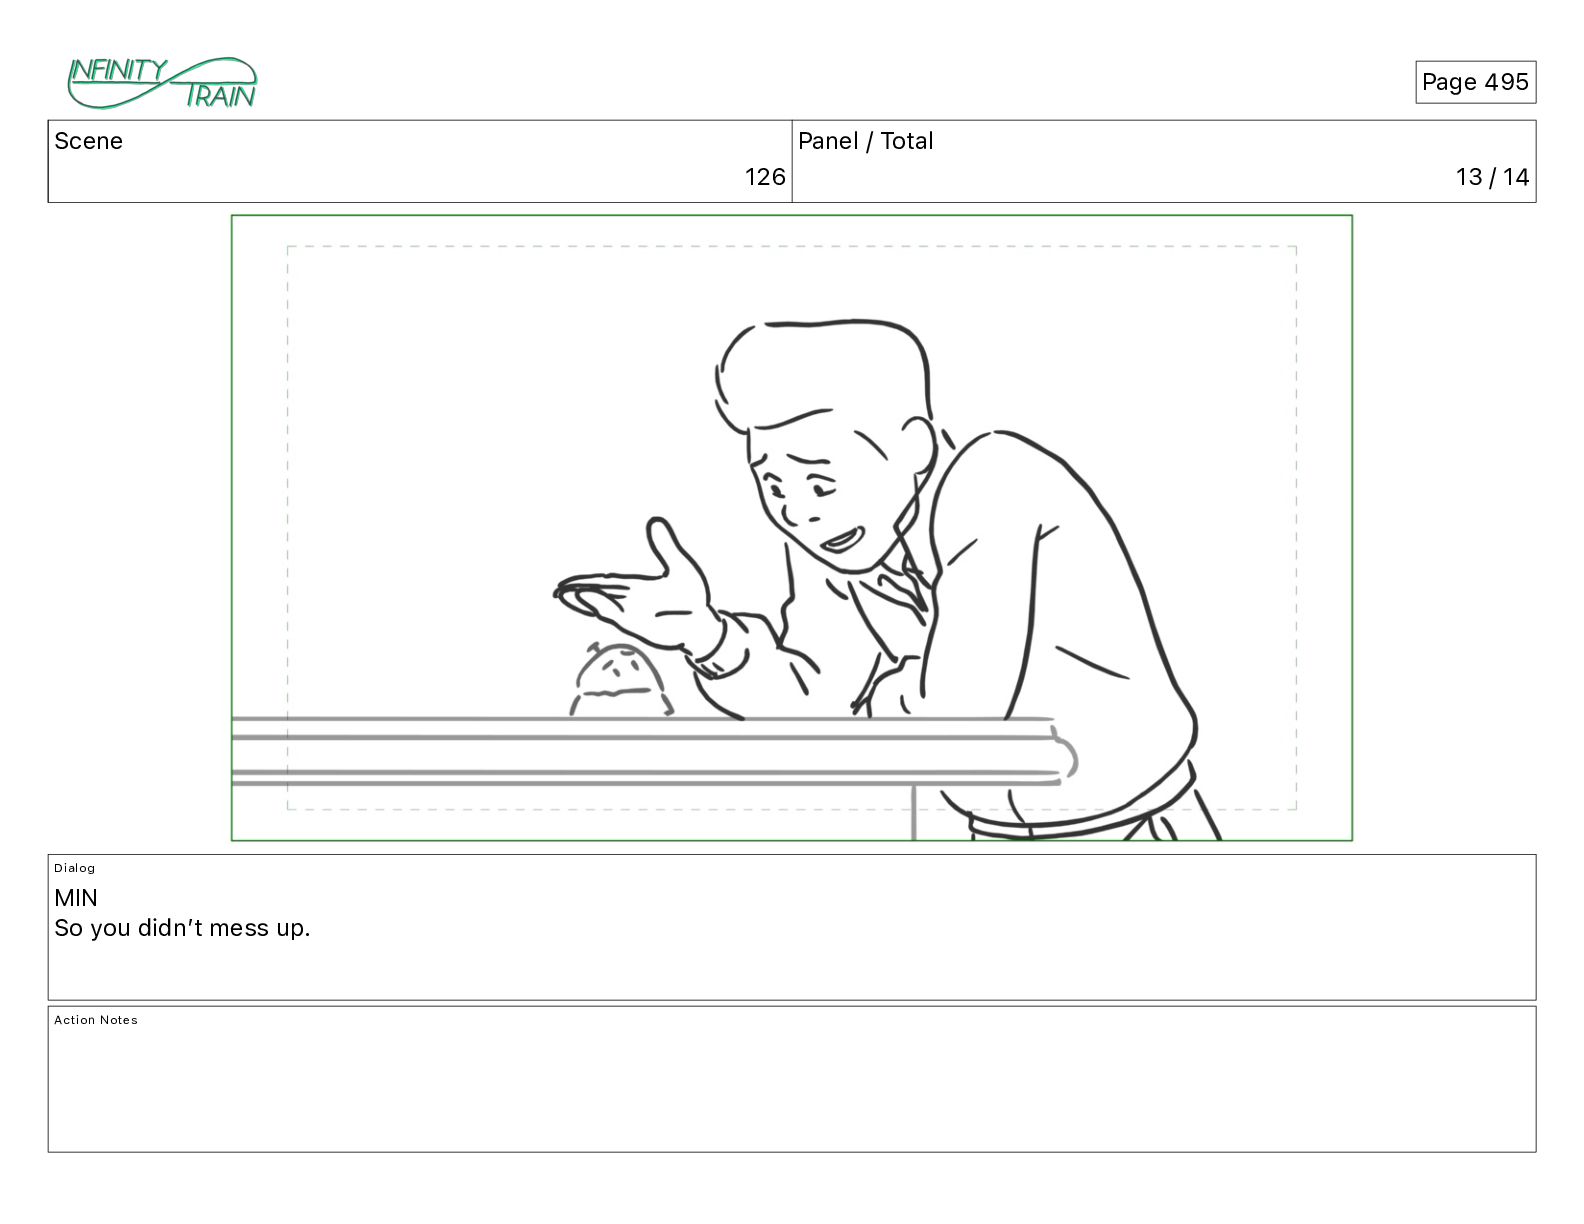Click inside the empty Action Notes box
The height and width of the screenshot is (1224, 1584).
pos(792,1080)
